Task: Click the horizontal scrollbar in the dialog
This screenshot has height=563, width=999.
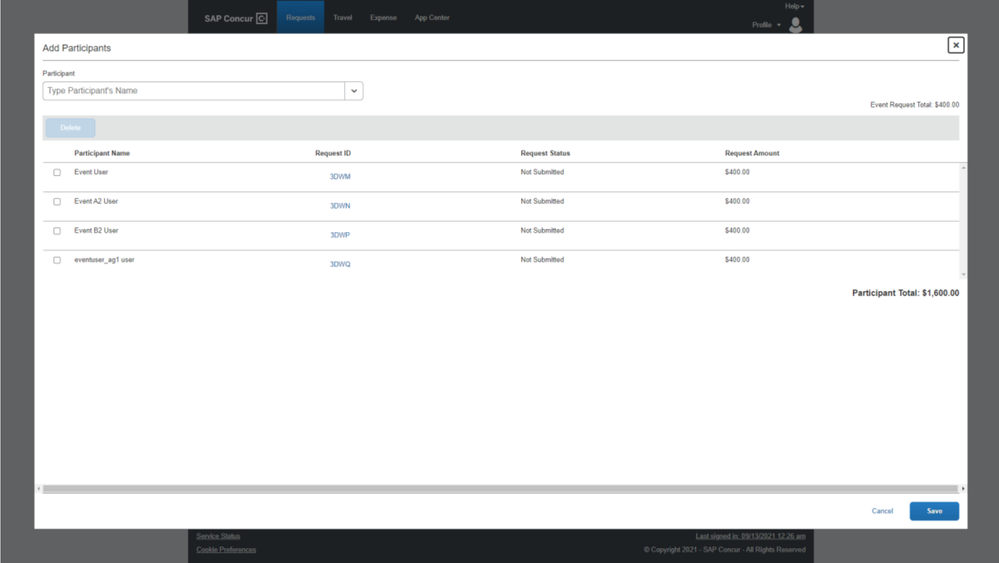Action: click(x=500, y=489)
